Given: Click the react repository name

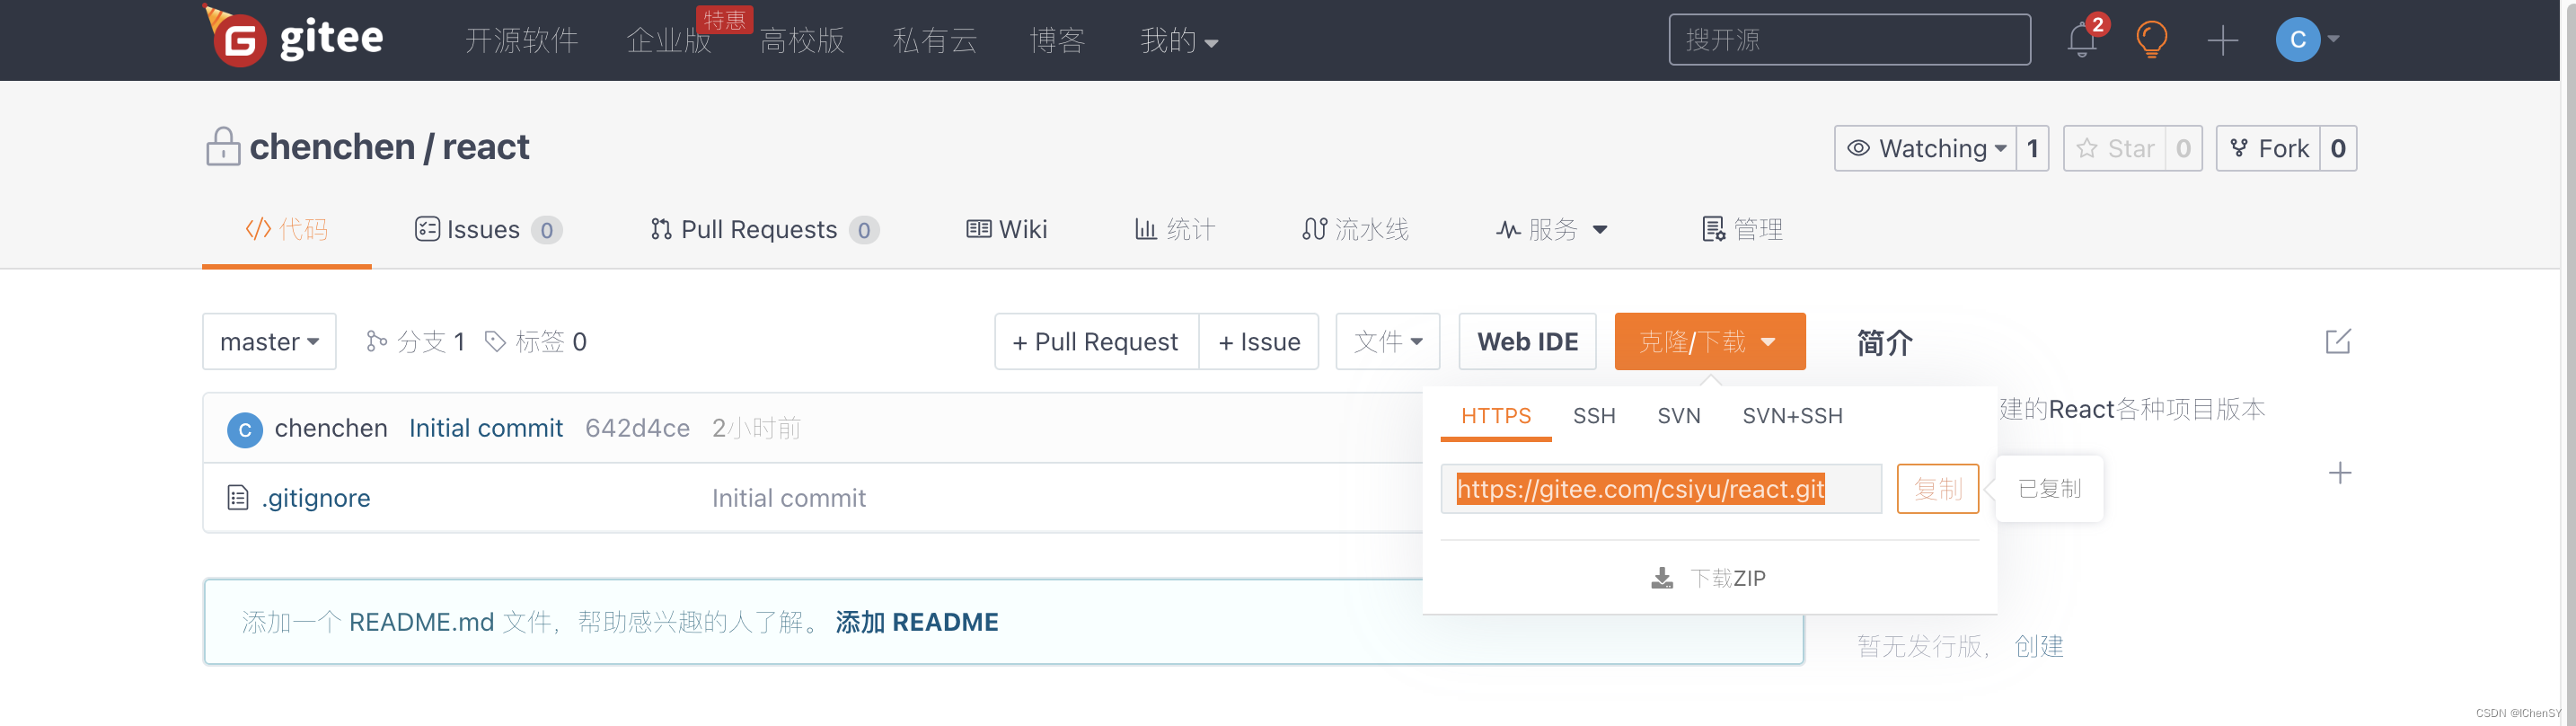Looking at the screenshot, I should (486, 147).
